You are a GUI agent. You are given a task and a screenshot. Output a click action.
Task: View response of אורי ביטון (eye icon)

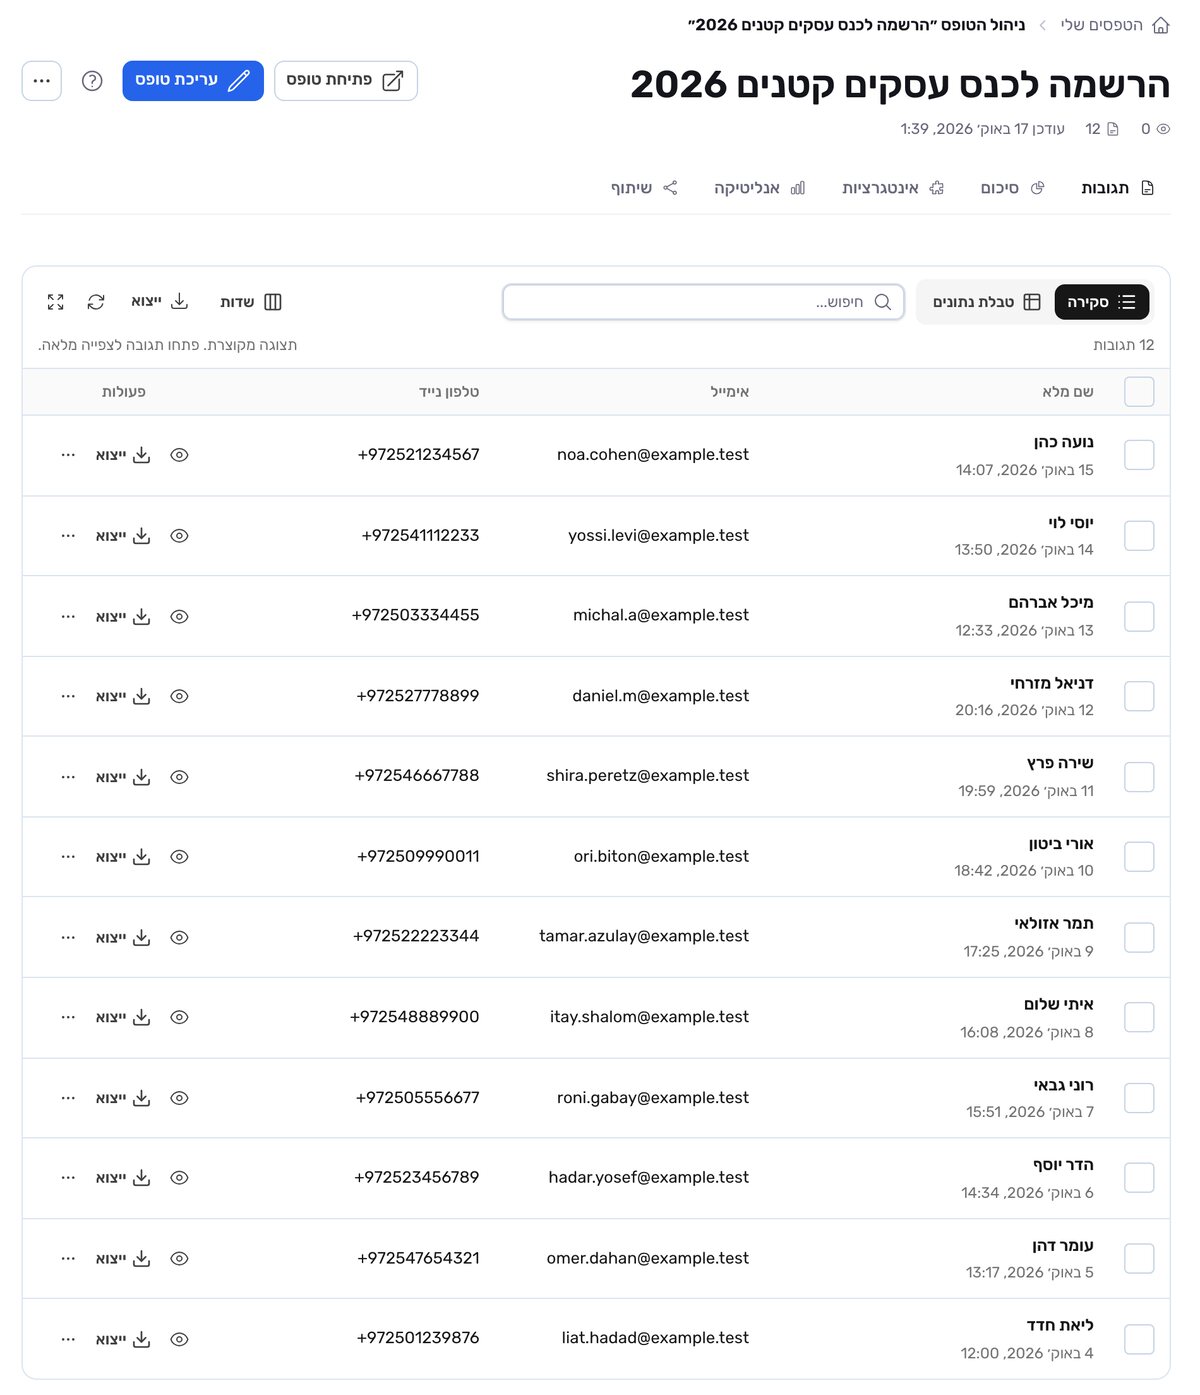179,857
